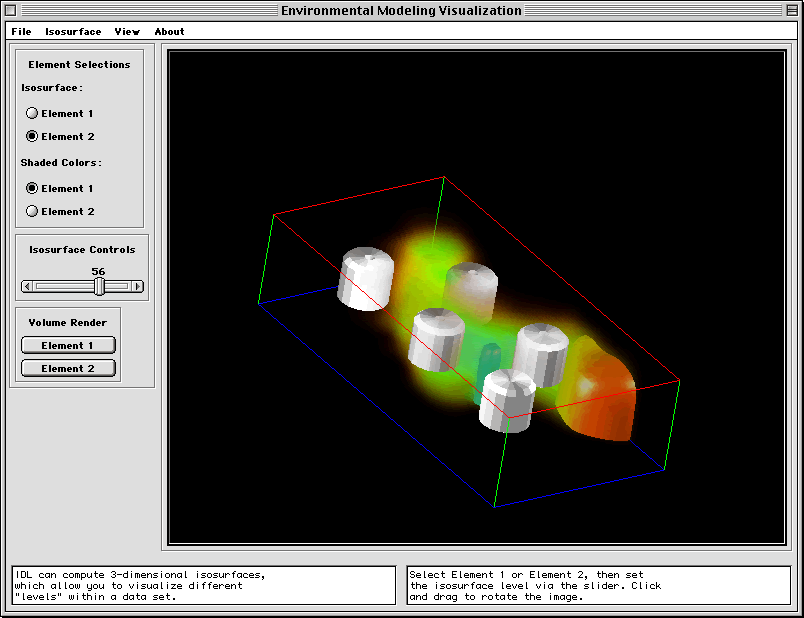Select Element 2 under Isosurface
804x618 pixels.
31,136
